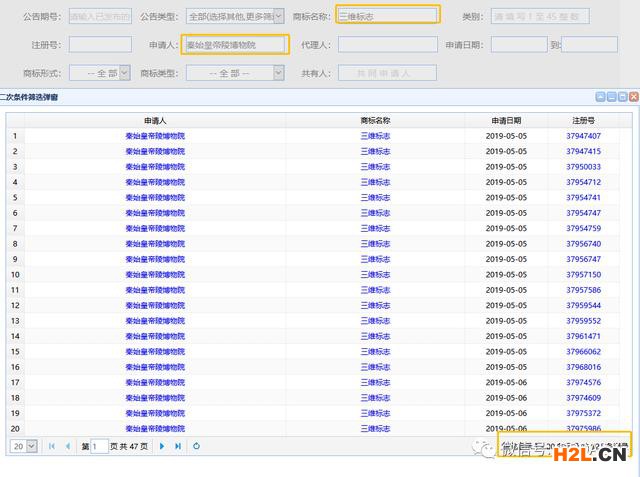The width and height of the screenshot is (640, 477).
Task: Open registration number 37959544
Action: [x=583, y=305]
